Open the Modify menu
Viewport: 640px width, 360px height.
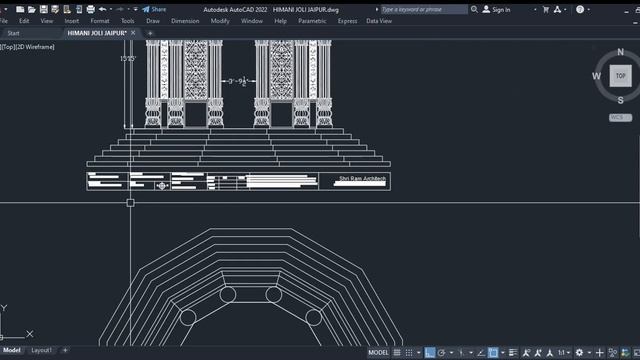(220, 21)
